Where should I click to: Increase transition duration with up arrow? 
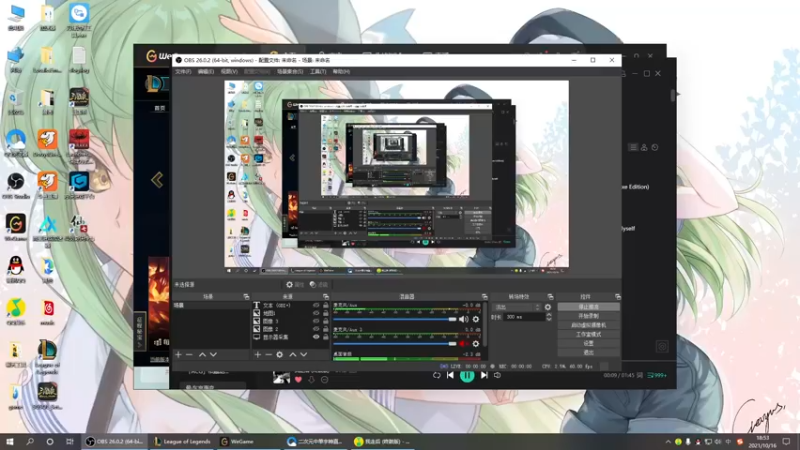pos(548,315)
